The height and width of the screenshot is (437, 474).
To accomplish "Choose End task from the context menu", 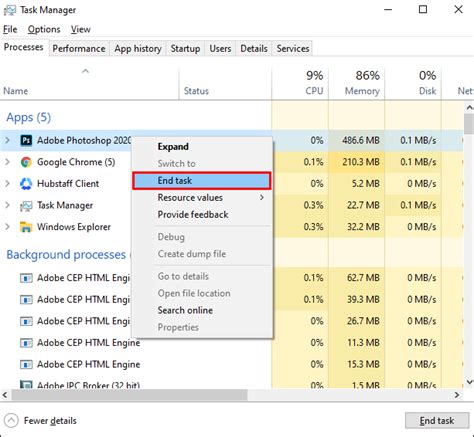I will point(202,181).
